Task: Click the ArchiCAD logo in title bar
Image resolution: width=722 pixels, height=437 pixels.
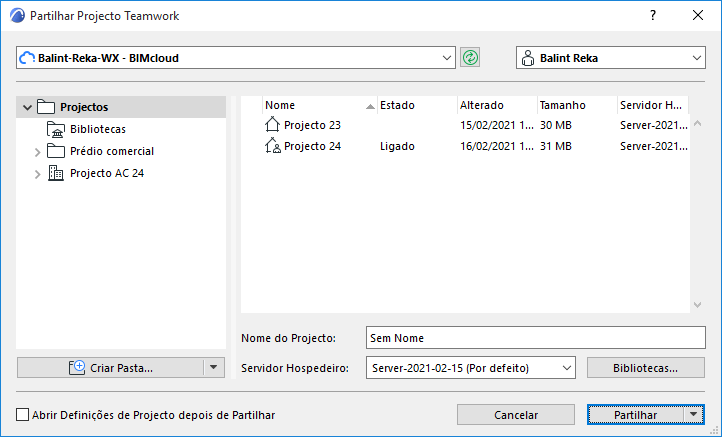Action: 17,16
